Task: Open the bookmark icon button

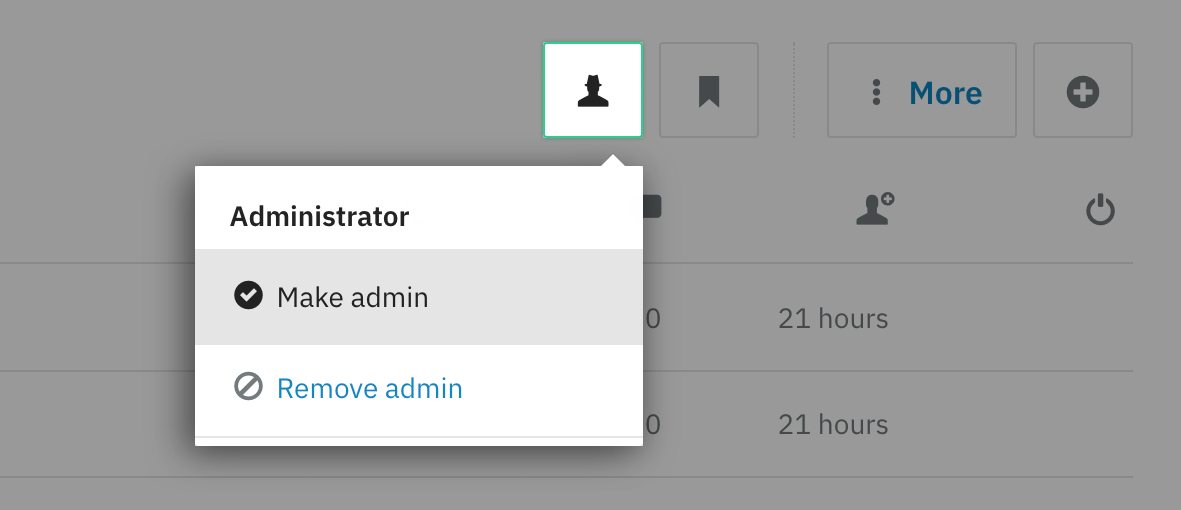Action: 709,90
